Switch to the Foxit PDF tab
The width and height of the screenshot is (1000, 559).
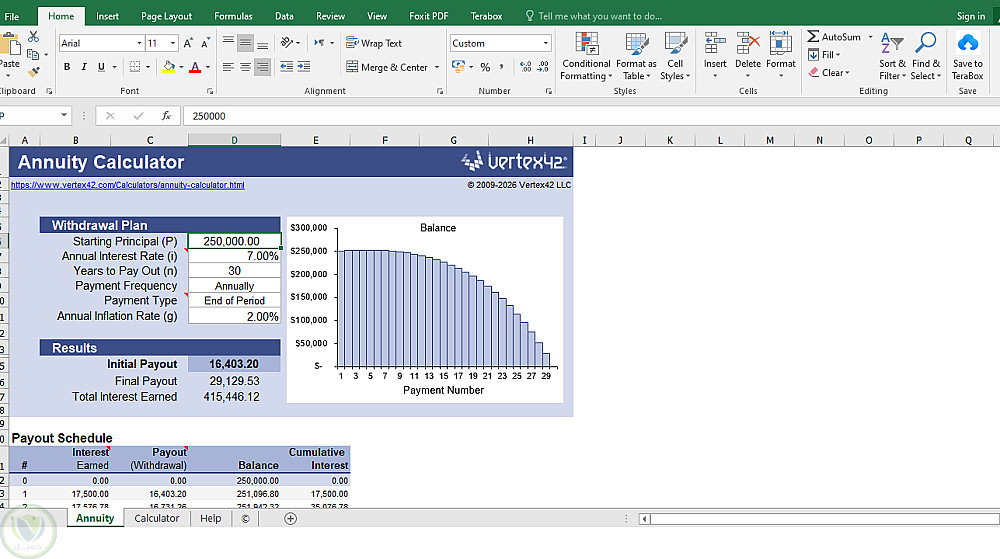428,16
